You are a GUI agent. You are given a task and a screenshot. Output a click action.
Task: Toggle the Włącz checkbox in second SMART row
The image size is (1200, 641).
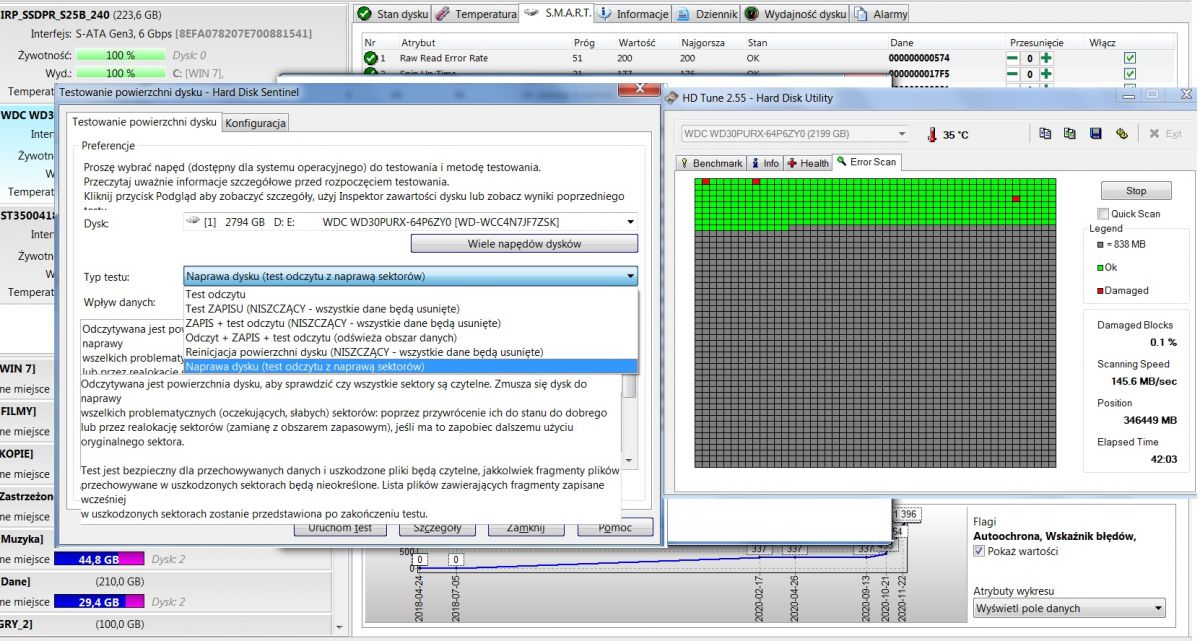tap(1130, 74)
